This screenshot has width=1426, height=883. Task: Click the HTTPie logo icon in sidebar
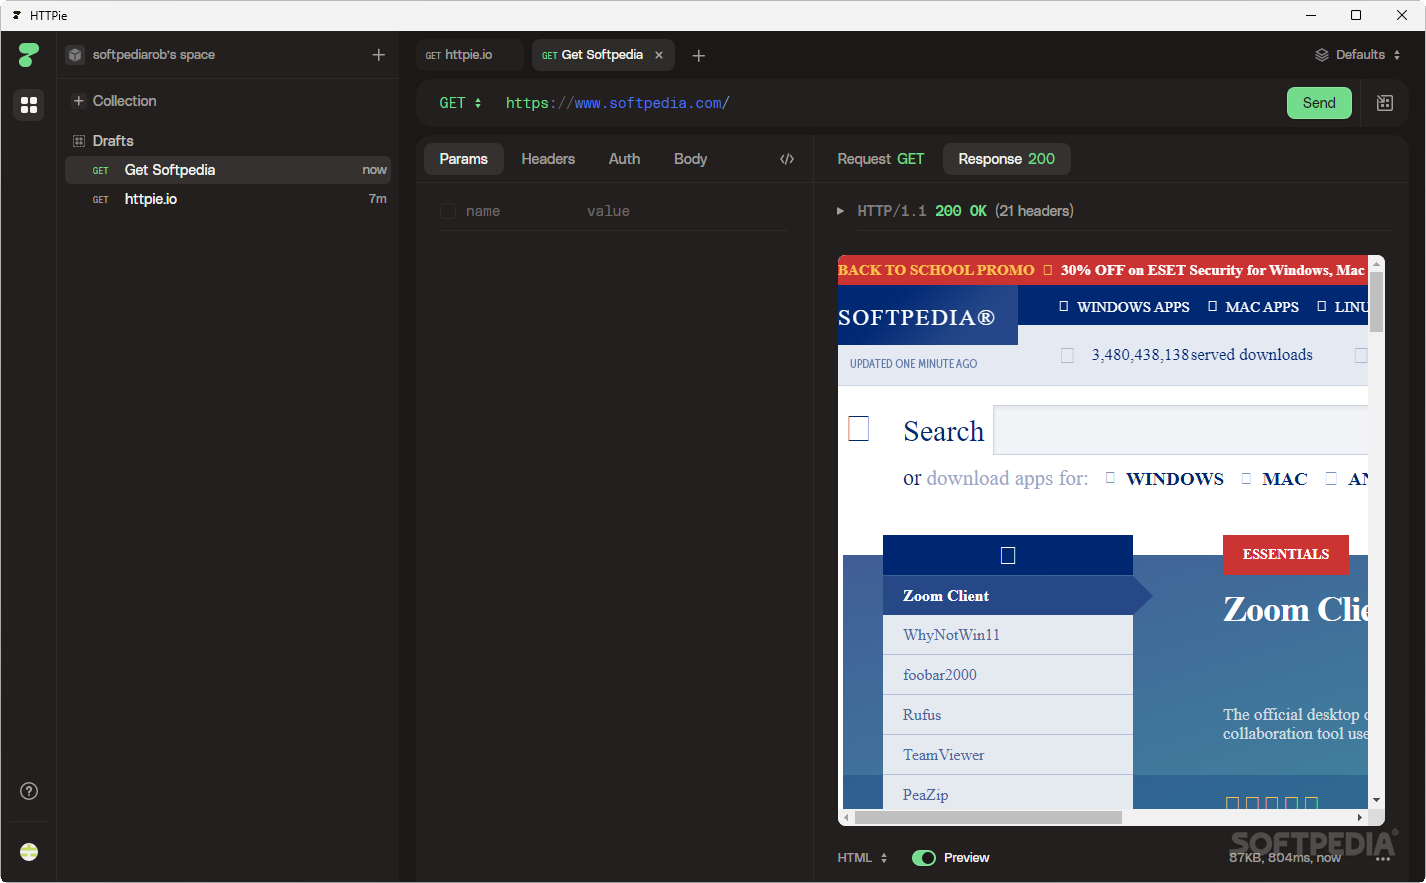pyautogui.click(x=28, y=55)
